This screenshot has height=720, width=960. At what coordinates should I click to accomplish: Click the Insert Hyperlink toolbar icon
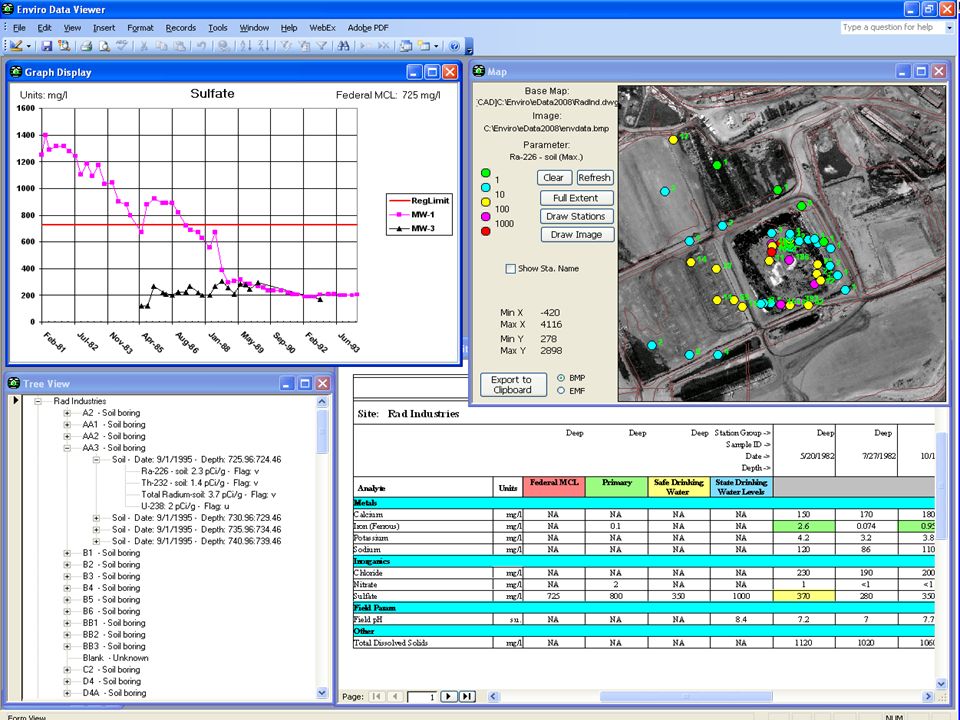click(x=224, y=46)
